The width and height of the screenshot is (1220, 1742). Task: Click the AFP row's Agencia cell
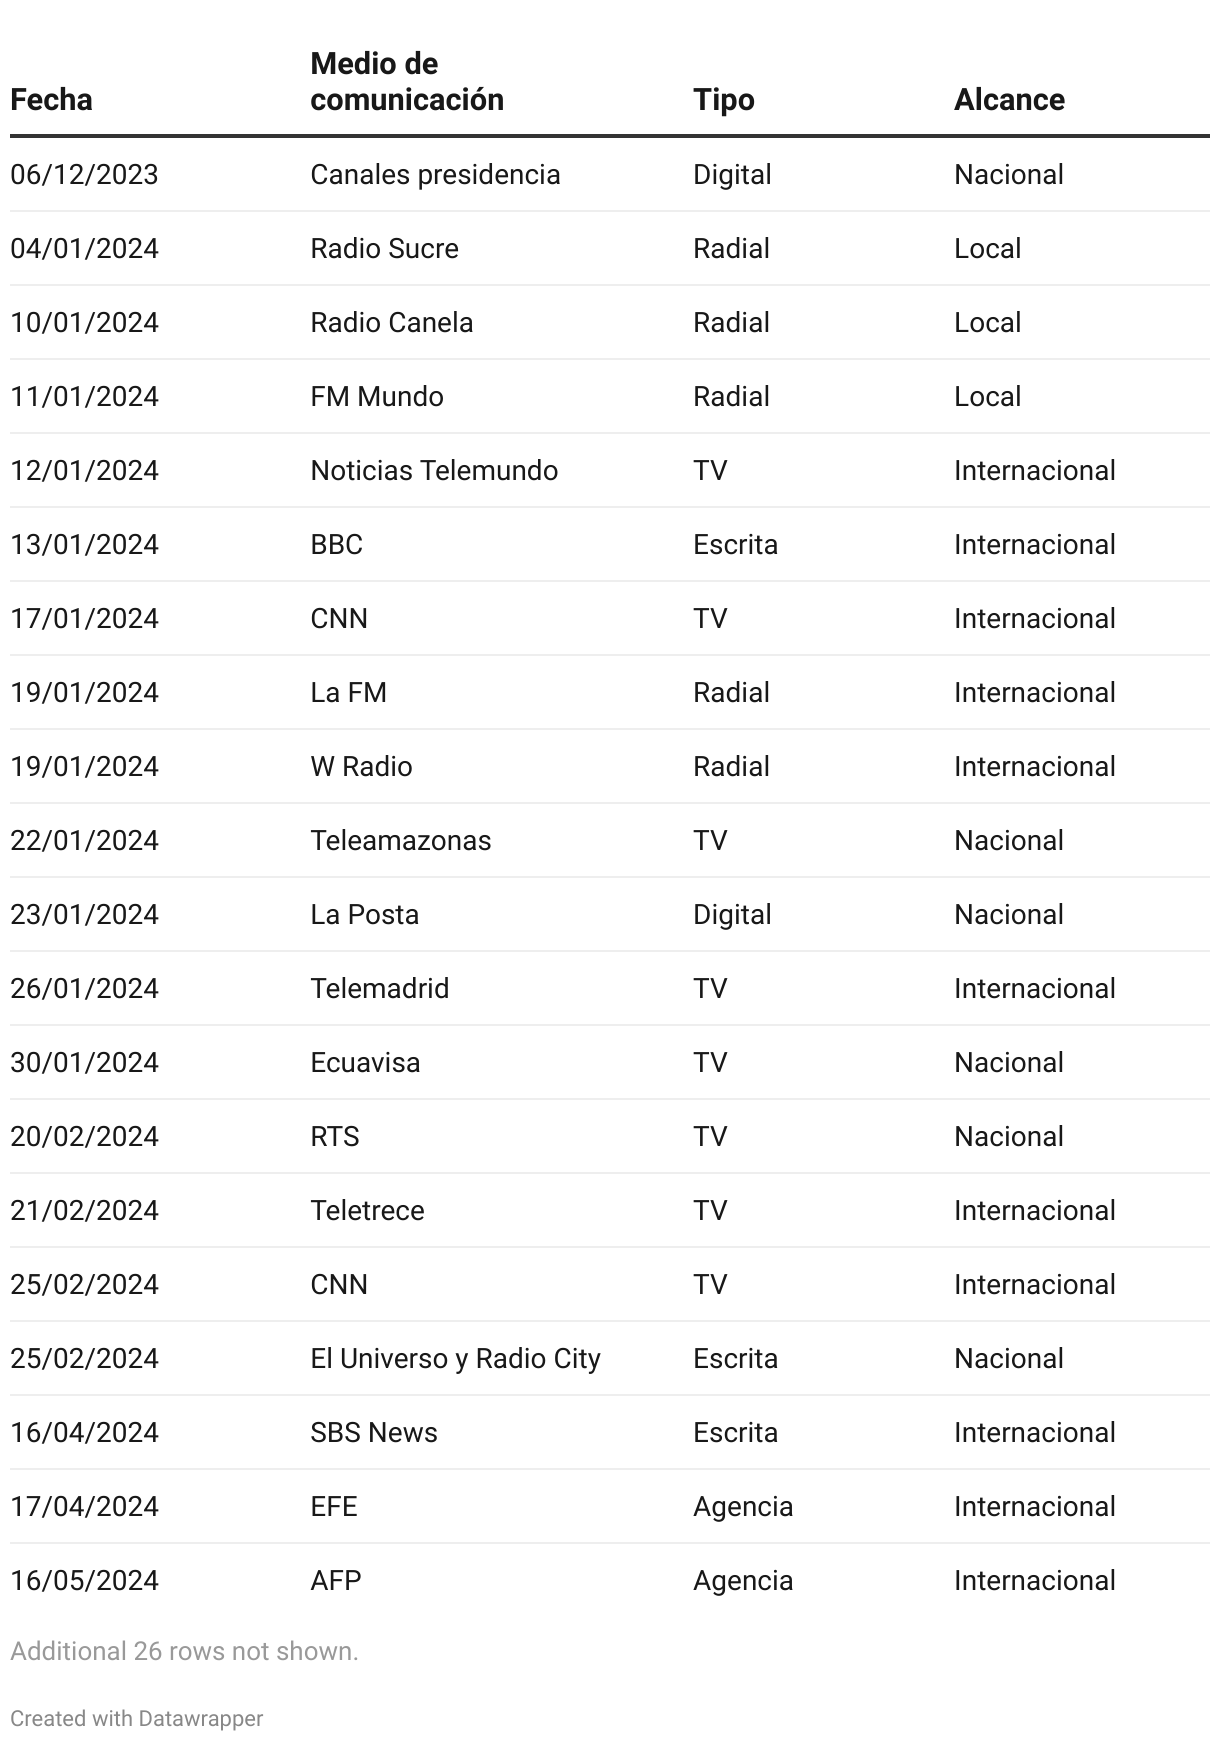pyautogui.click(x=742, y=1581)
